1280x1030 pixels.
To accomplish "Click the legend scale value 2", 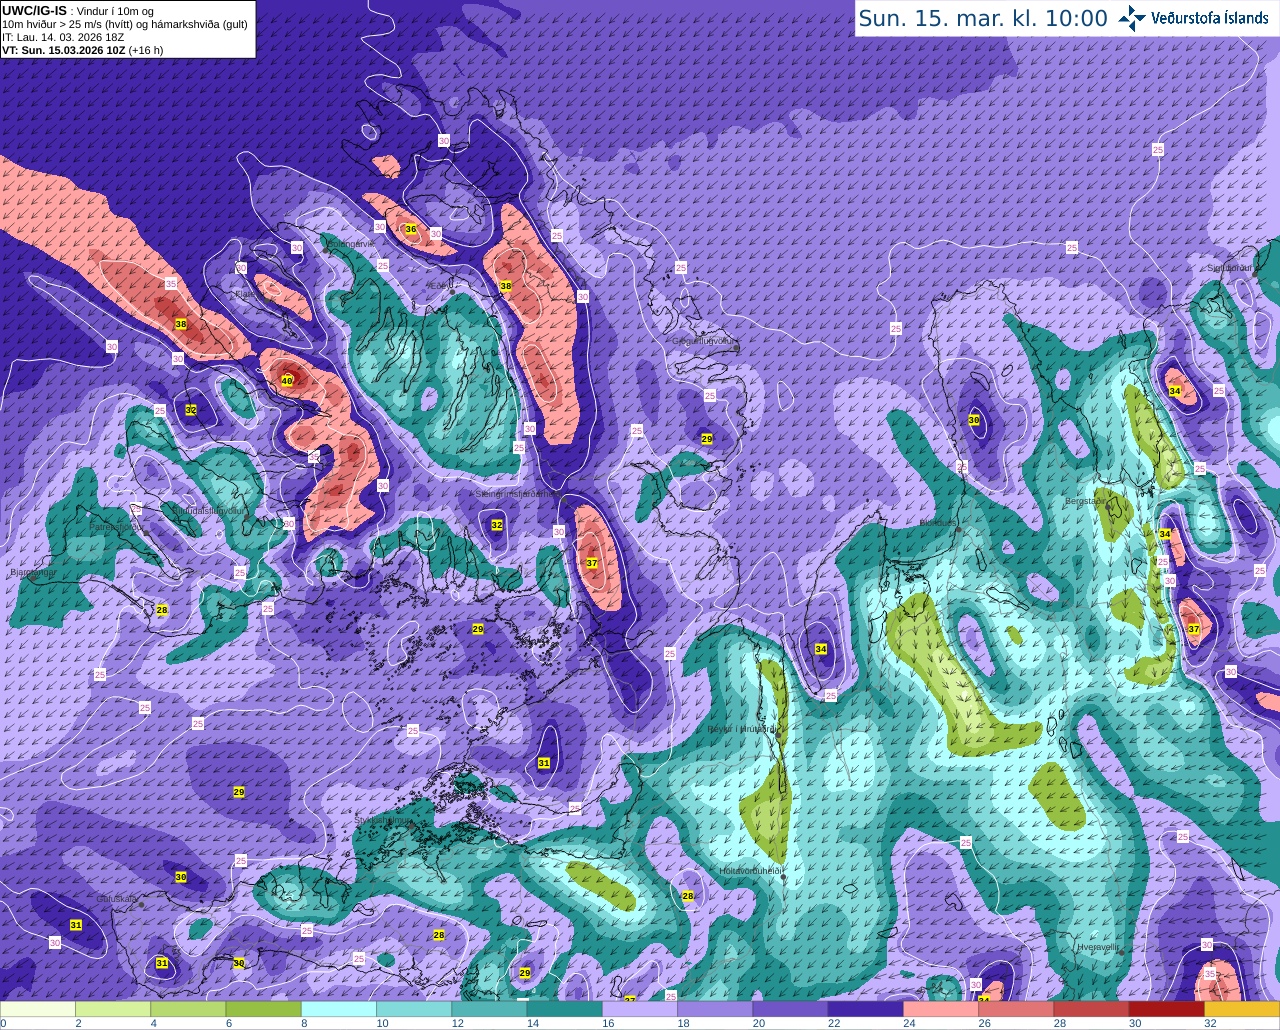I will 77,1023.
